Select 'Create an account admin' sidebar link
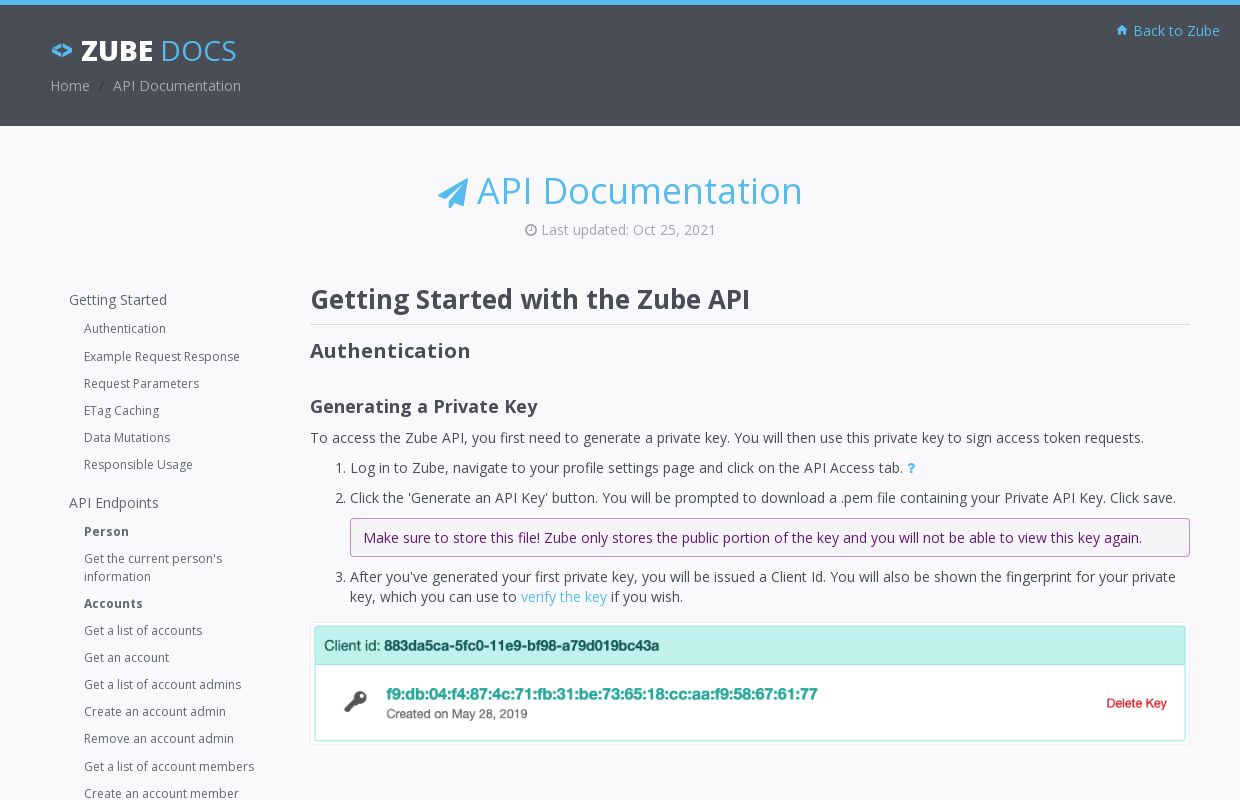The width and height of the screenshot is (1240, 800). click(155, 711)
